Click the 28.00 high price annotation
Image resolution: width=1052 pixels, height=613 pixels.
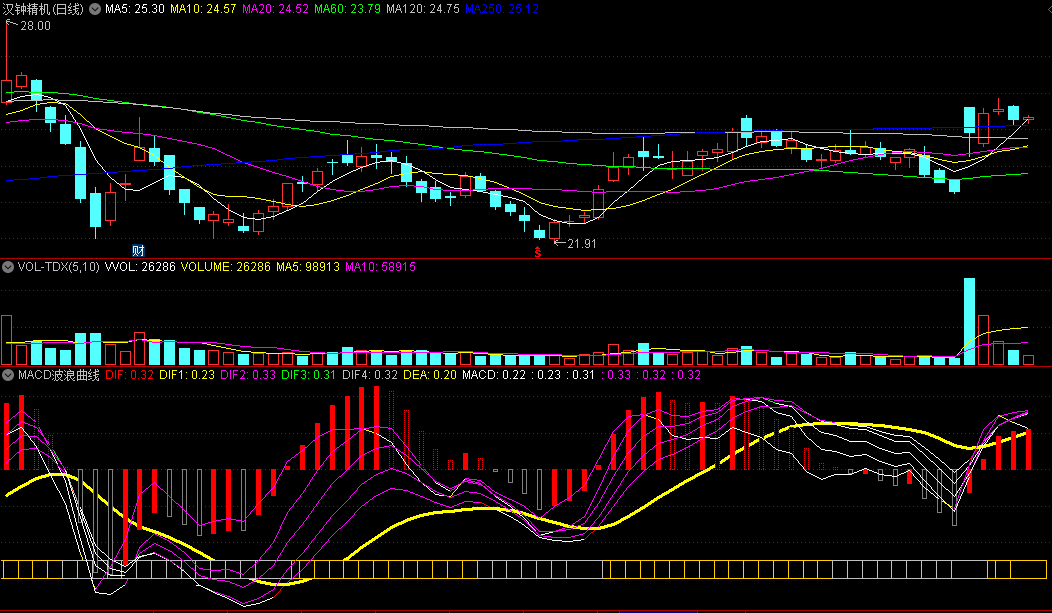pos(35,25)
